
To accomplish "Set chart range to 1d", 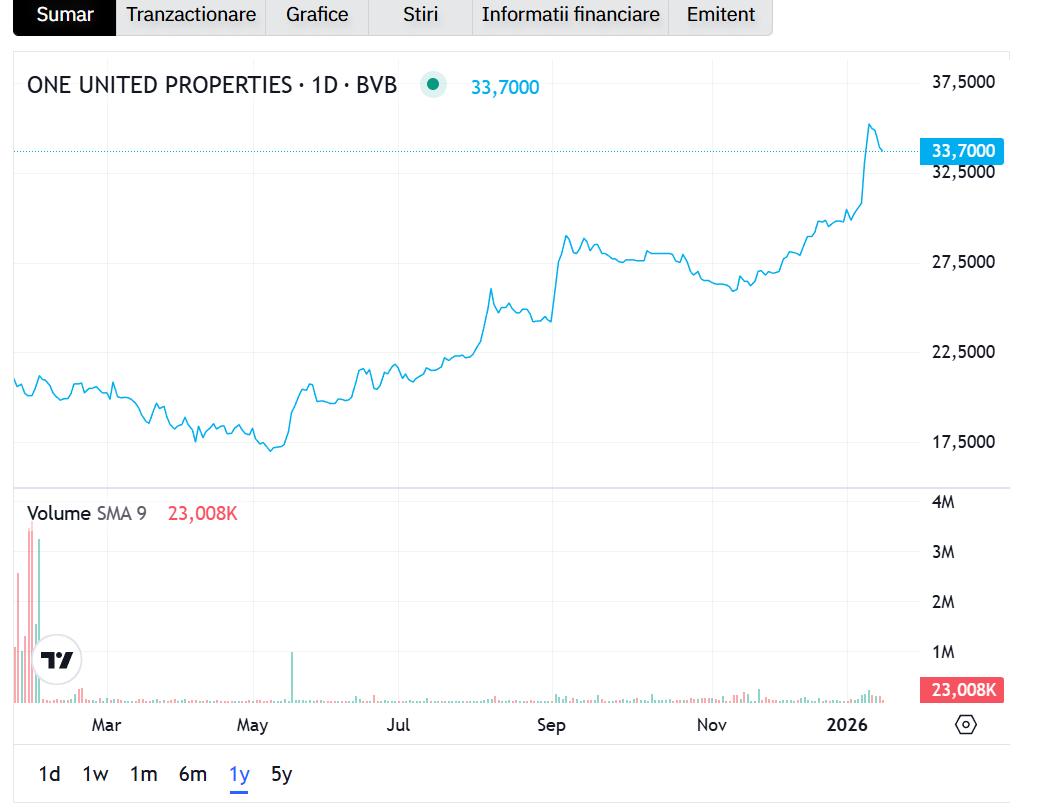I will tap(49, 774).
